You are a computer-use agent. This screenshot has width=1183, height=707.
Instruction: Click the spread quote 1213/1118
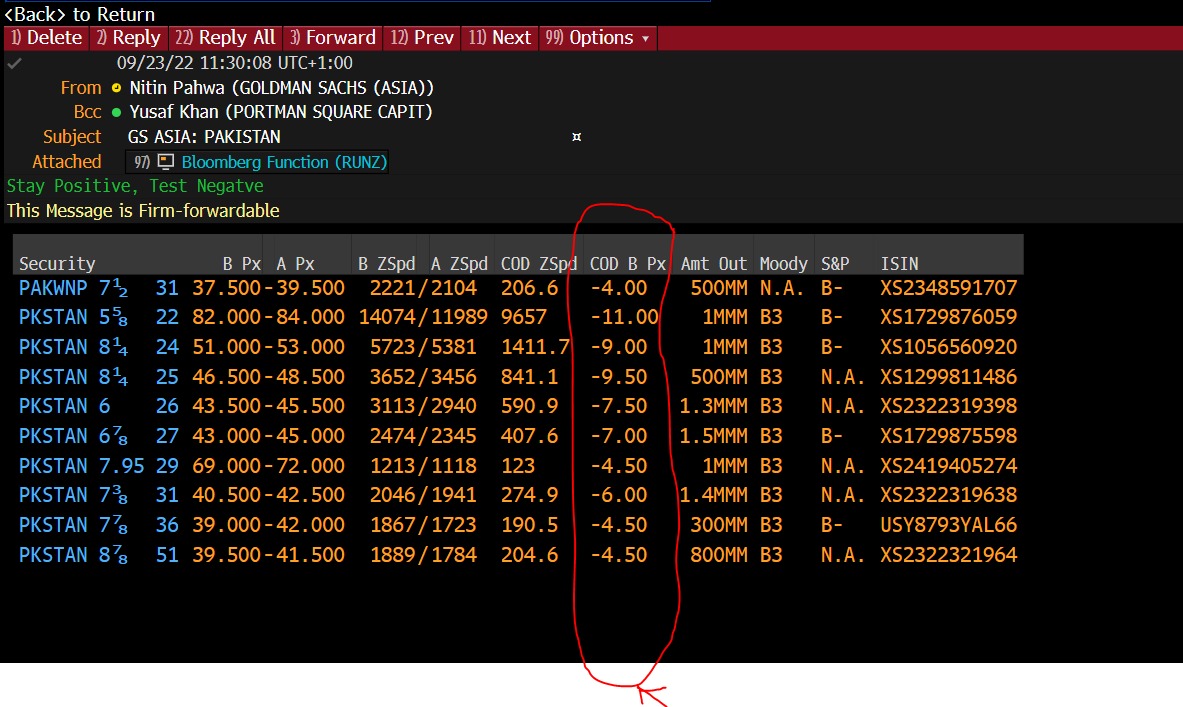423,466
